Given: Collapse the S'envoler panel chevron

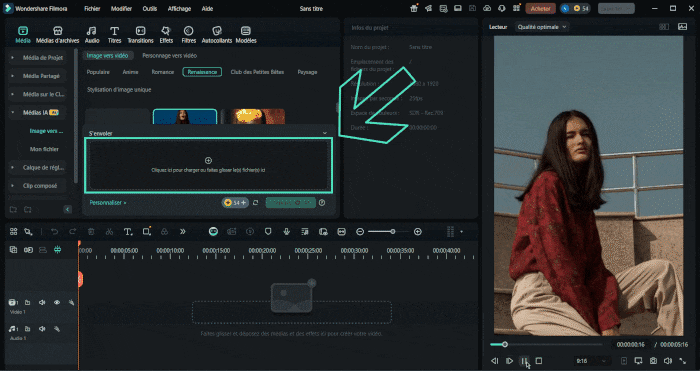Looking at the screenshot, I should [325, 133].
